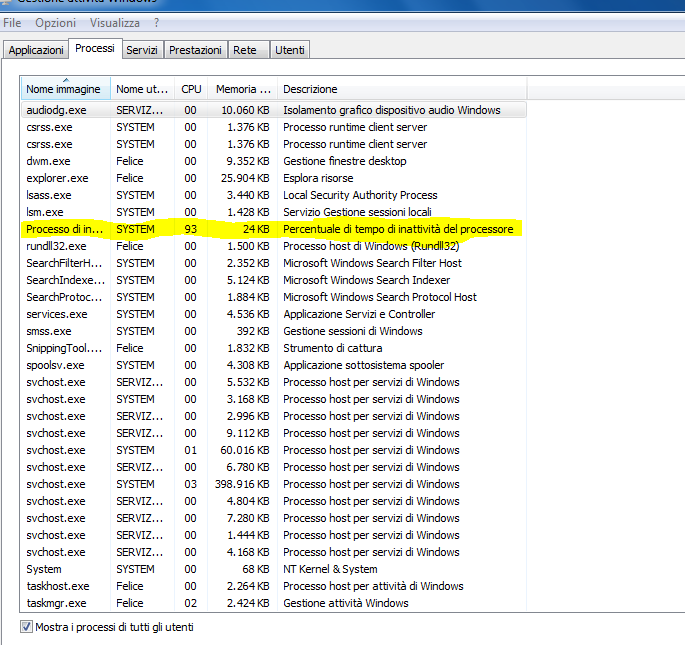The height and width of the screenshot is (645, 685).
Task: Click description Gestione finestre desktop
Action: pyautogui.click(x=345, y=161)
